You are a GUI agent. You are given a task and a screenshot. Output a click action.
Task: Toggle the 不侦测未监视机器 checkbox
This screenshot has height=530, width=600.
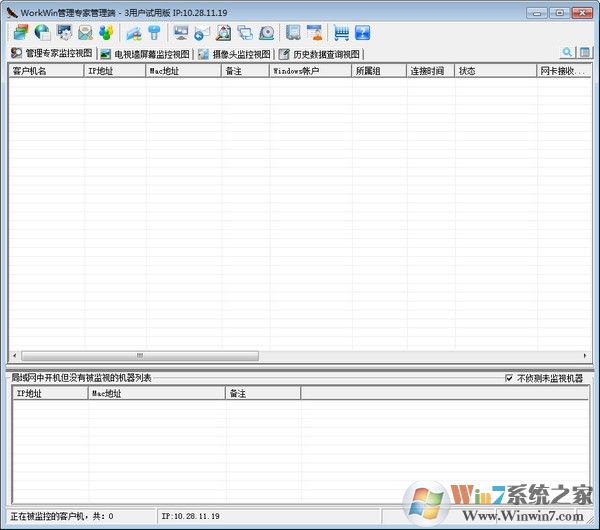[x=509, y=378]
